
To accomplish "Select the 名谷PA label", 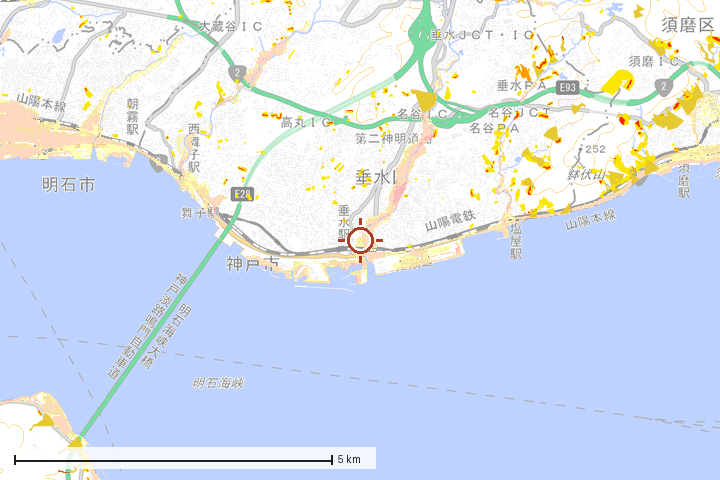I will [x=494, y=128].
